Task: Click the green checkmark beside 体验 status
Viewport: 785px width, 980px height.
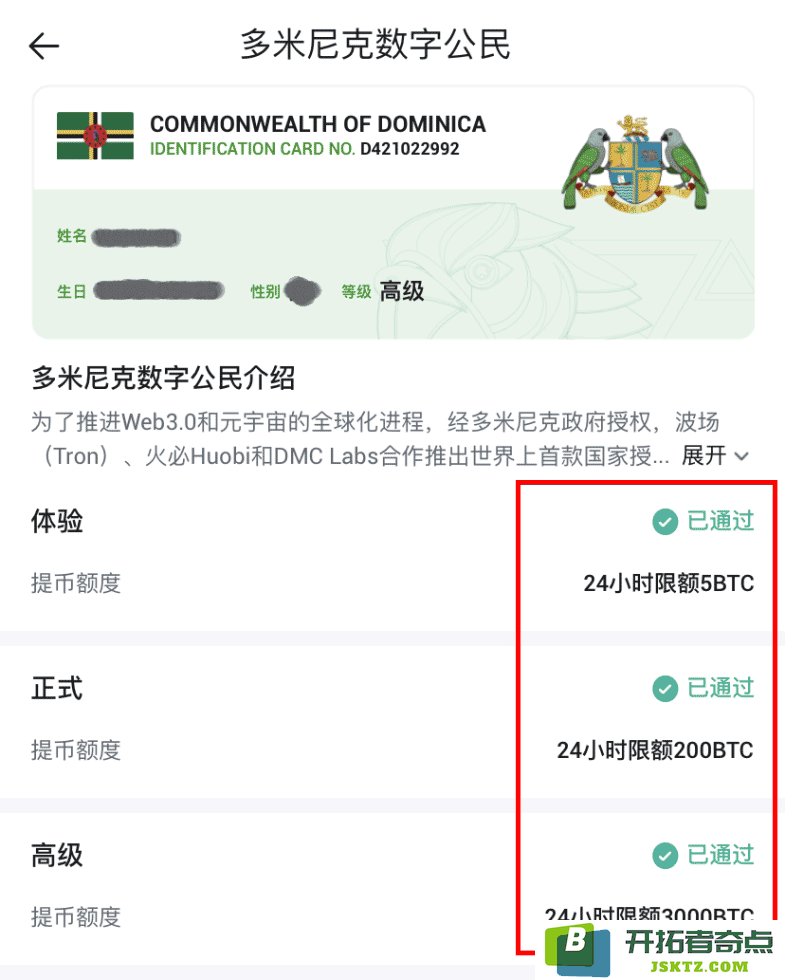Action: pyautogui.click(x=665, y=521)
